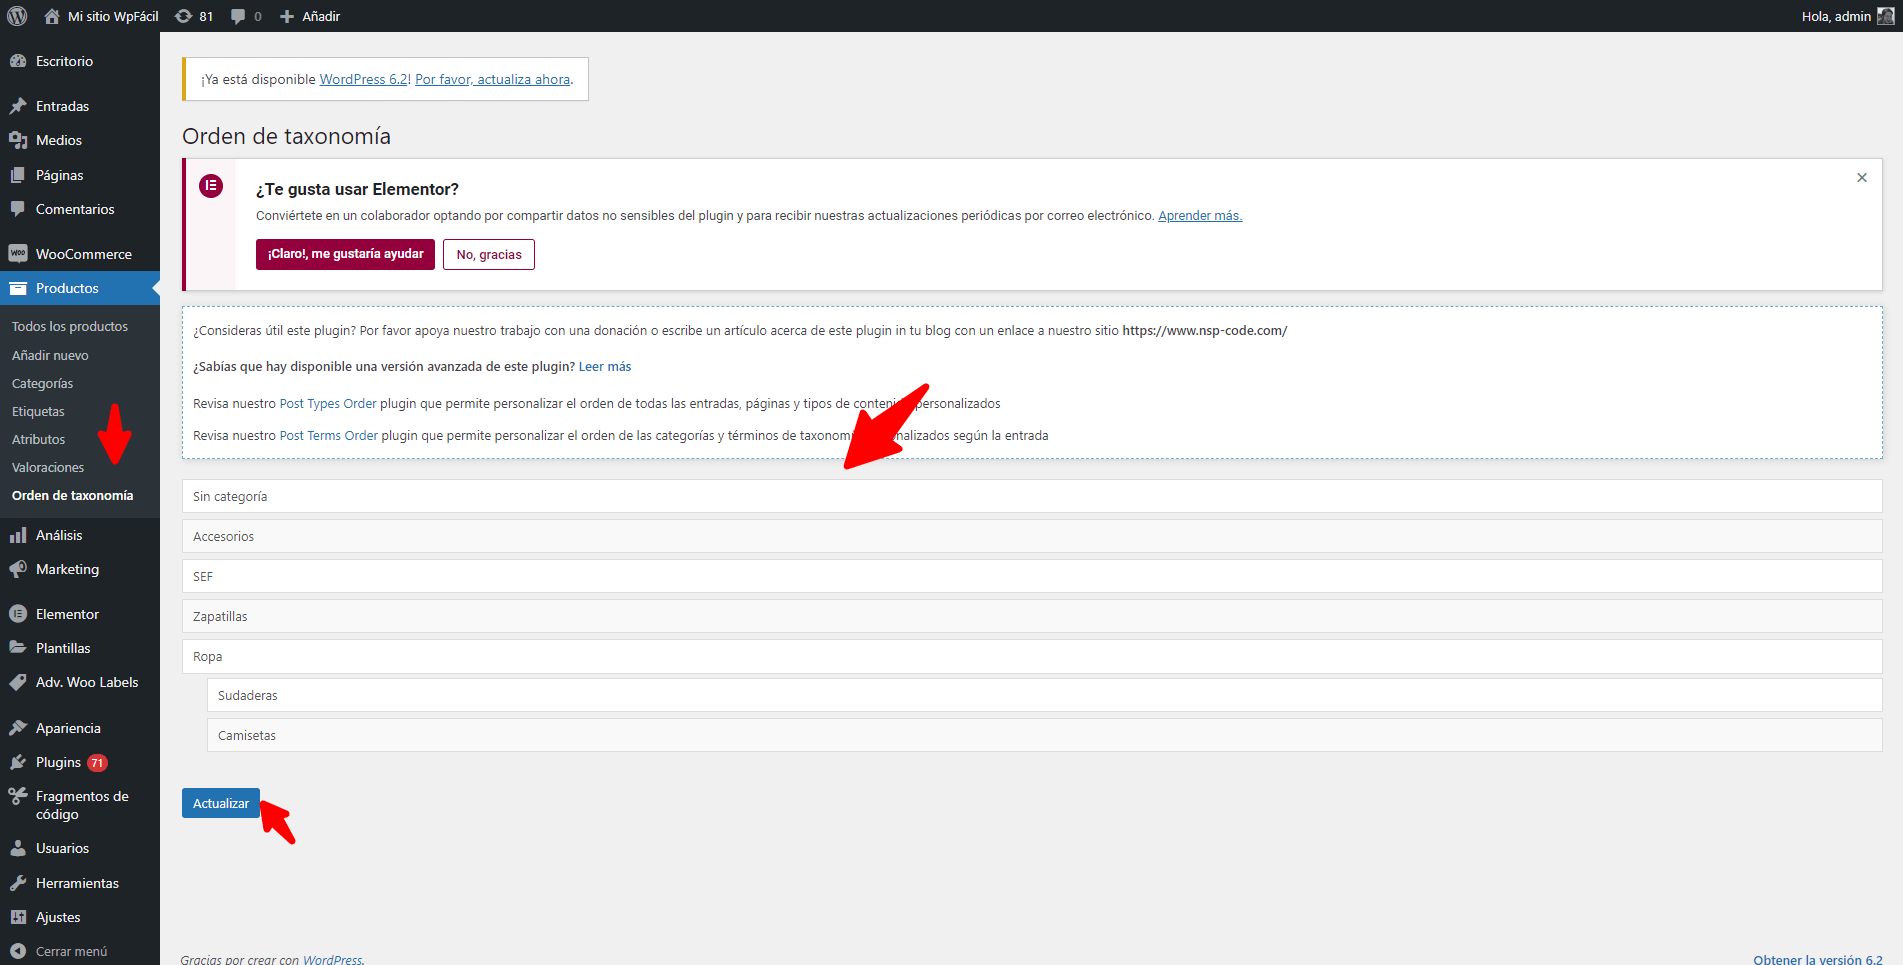
Task: Click the Adv. Woo Labels tag icon
Action: tap(18, 682)
